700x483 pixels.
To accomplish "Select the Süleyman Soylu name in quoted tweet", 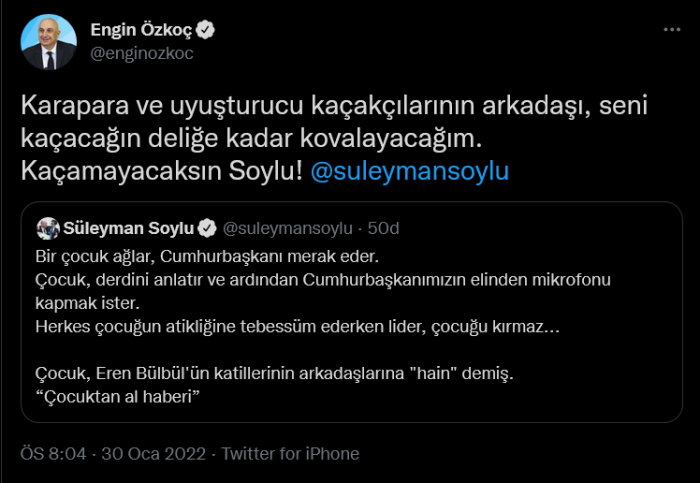I will coord(128,229).
